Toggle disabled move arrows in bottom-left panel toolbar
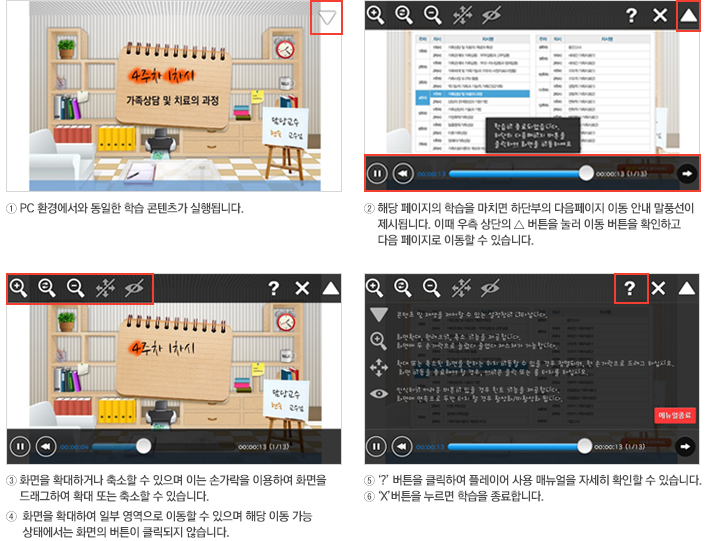 (x=104, y=288)
